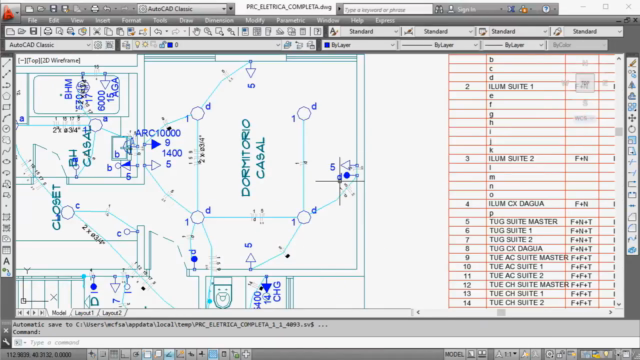
Task: Click the Workspace Settings gear icon
Action: point(98,45)
